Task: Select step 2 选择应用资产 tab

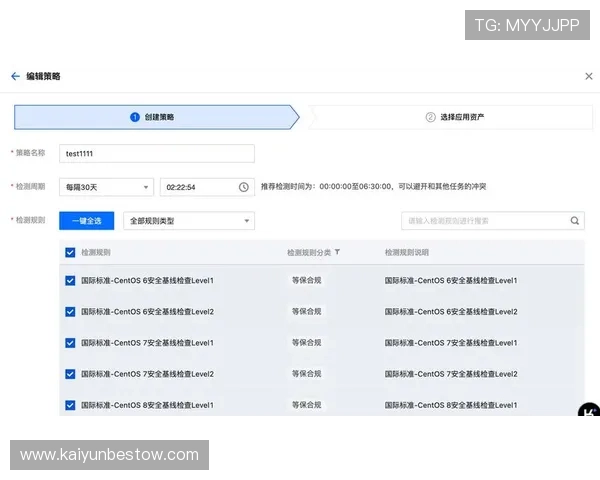Action: pos(450,117)
